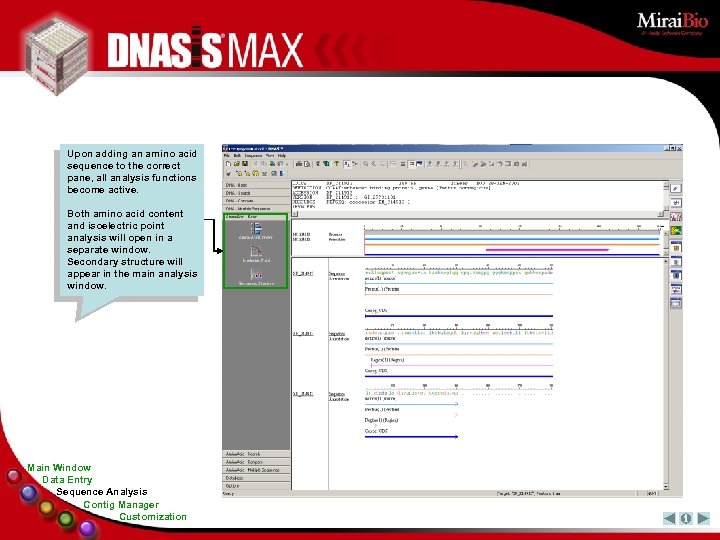Open the Sequence menu

[253, 156]
